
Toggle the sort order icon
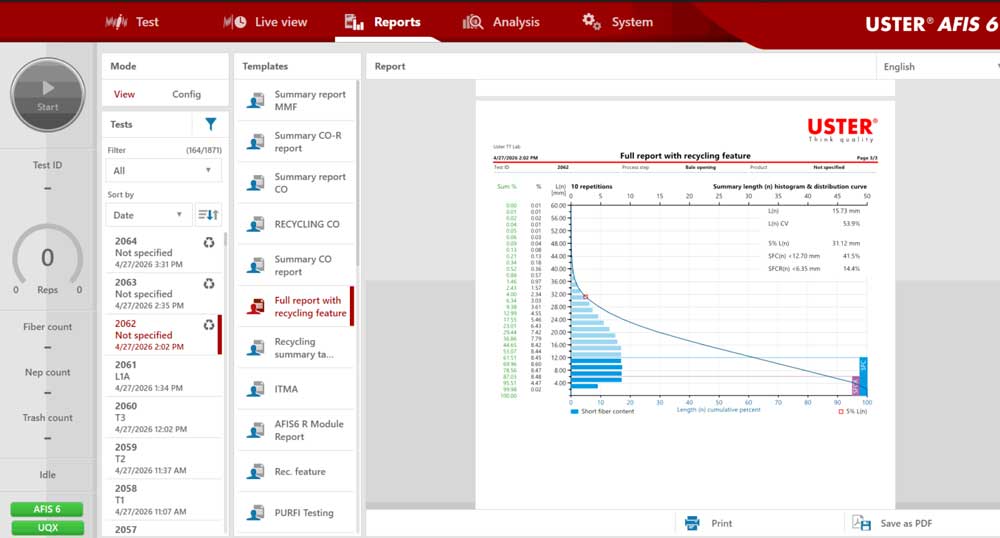(208, 215)
